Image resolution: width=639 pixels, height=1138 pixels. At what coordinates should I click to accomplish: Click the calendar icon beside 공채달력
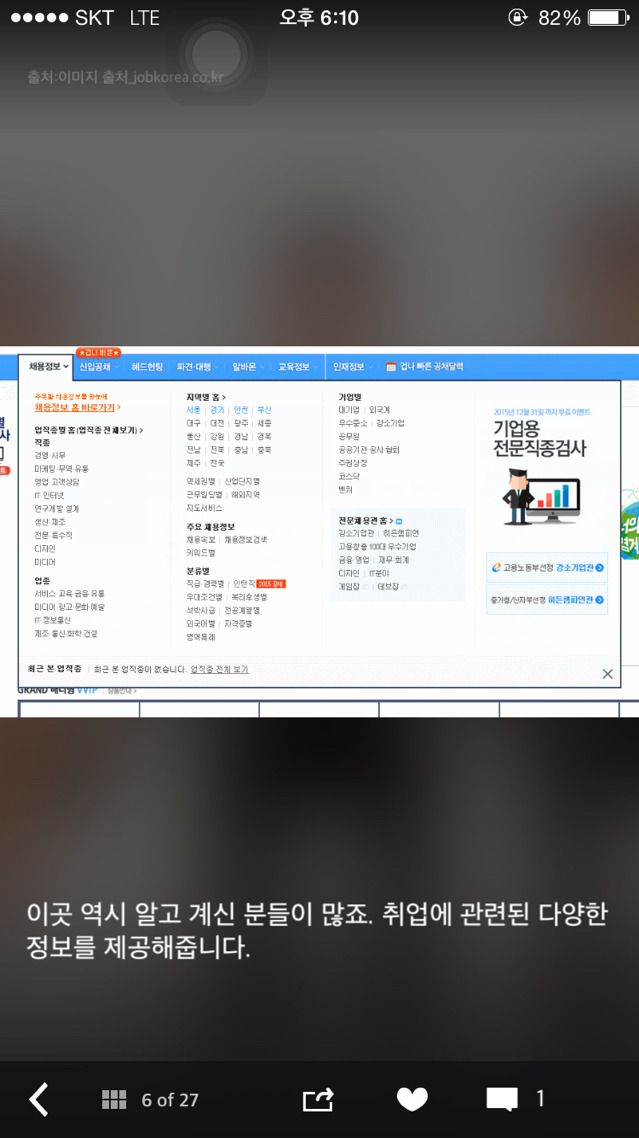(391, 367)
